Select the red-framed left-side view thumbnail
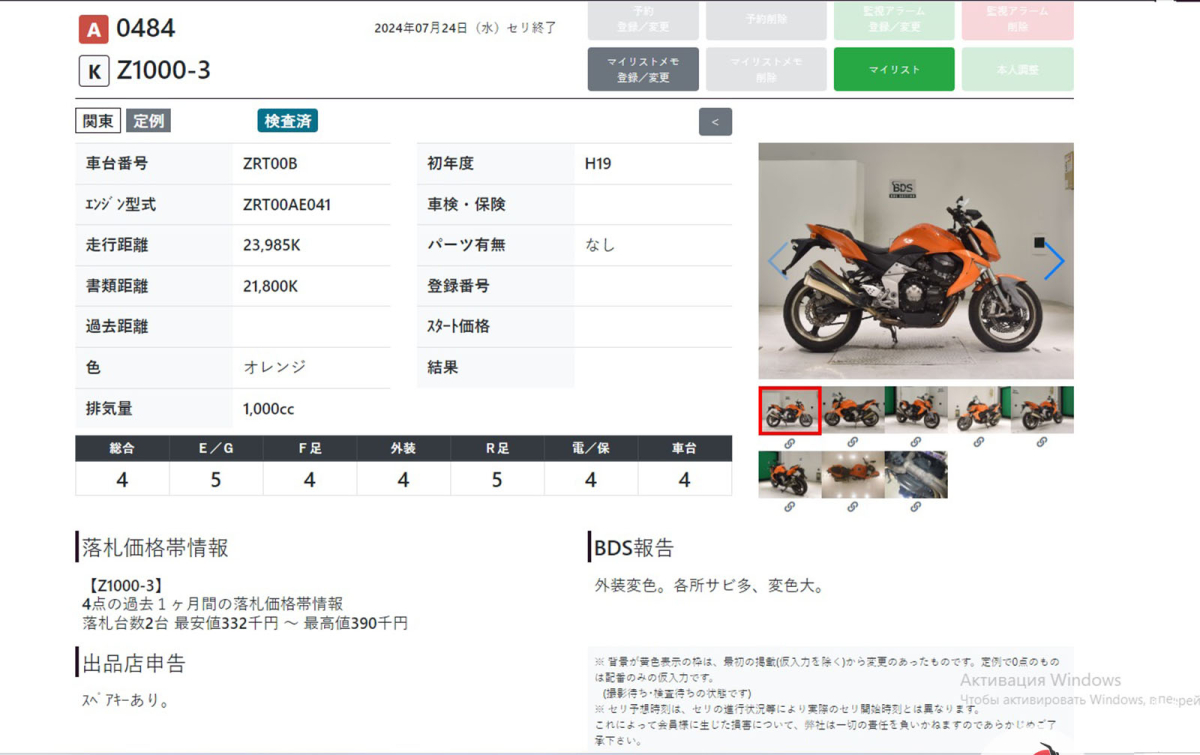 [x=789, y=411]
